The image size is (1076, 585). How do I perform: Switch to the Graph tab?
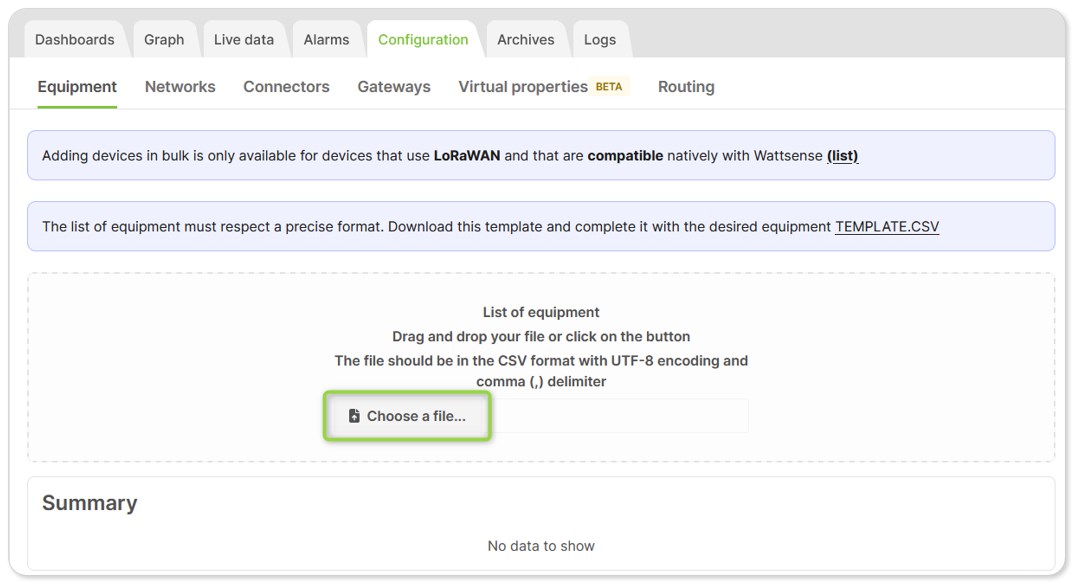coord(164,40)
